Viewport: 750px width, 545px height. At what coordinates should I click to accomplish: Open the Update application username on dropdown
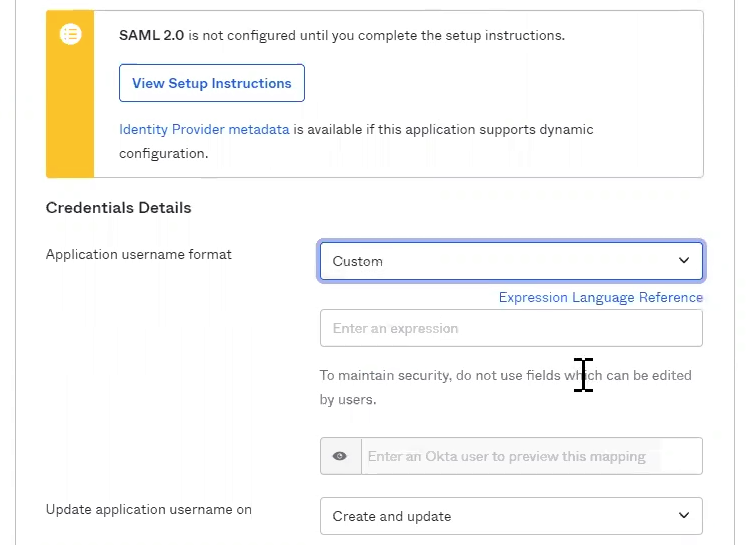510,516
